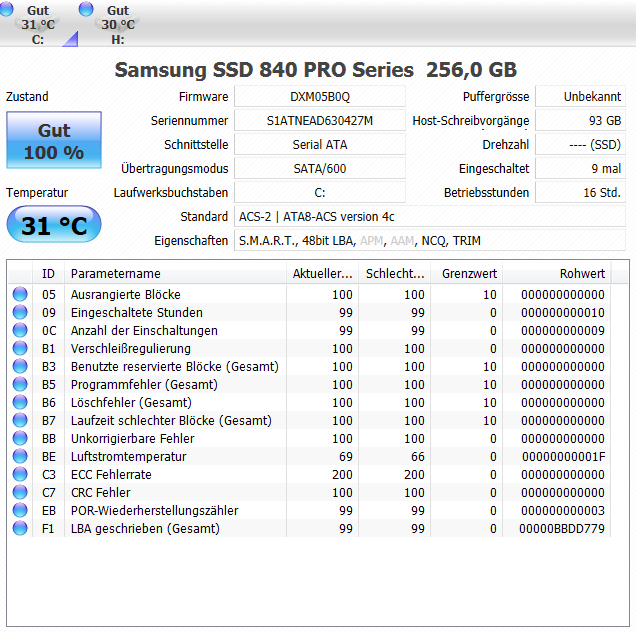
Task: Click status icon of Unkorrigierbare Fehler row
Action: [20, 438]
